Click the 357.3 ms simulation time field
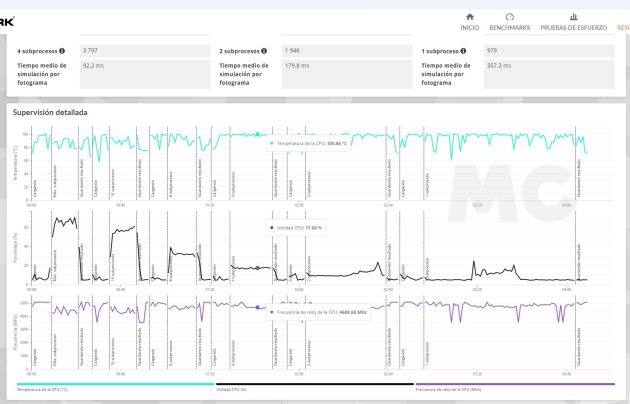 (x=549, y=74)
